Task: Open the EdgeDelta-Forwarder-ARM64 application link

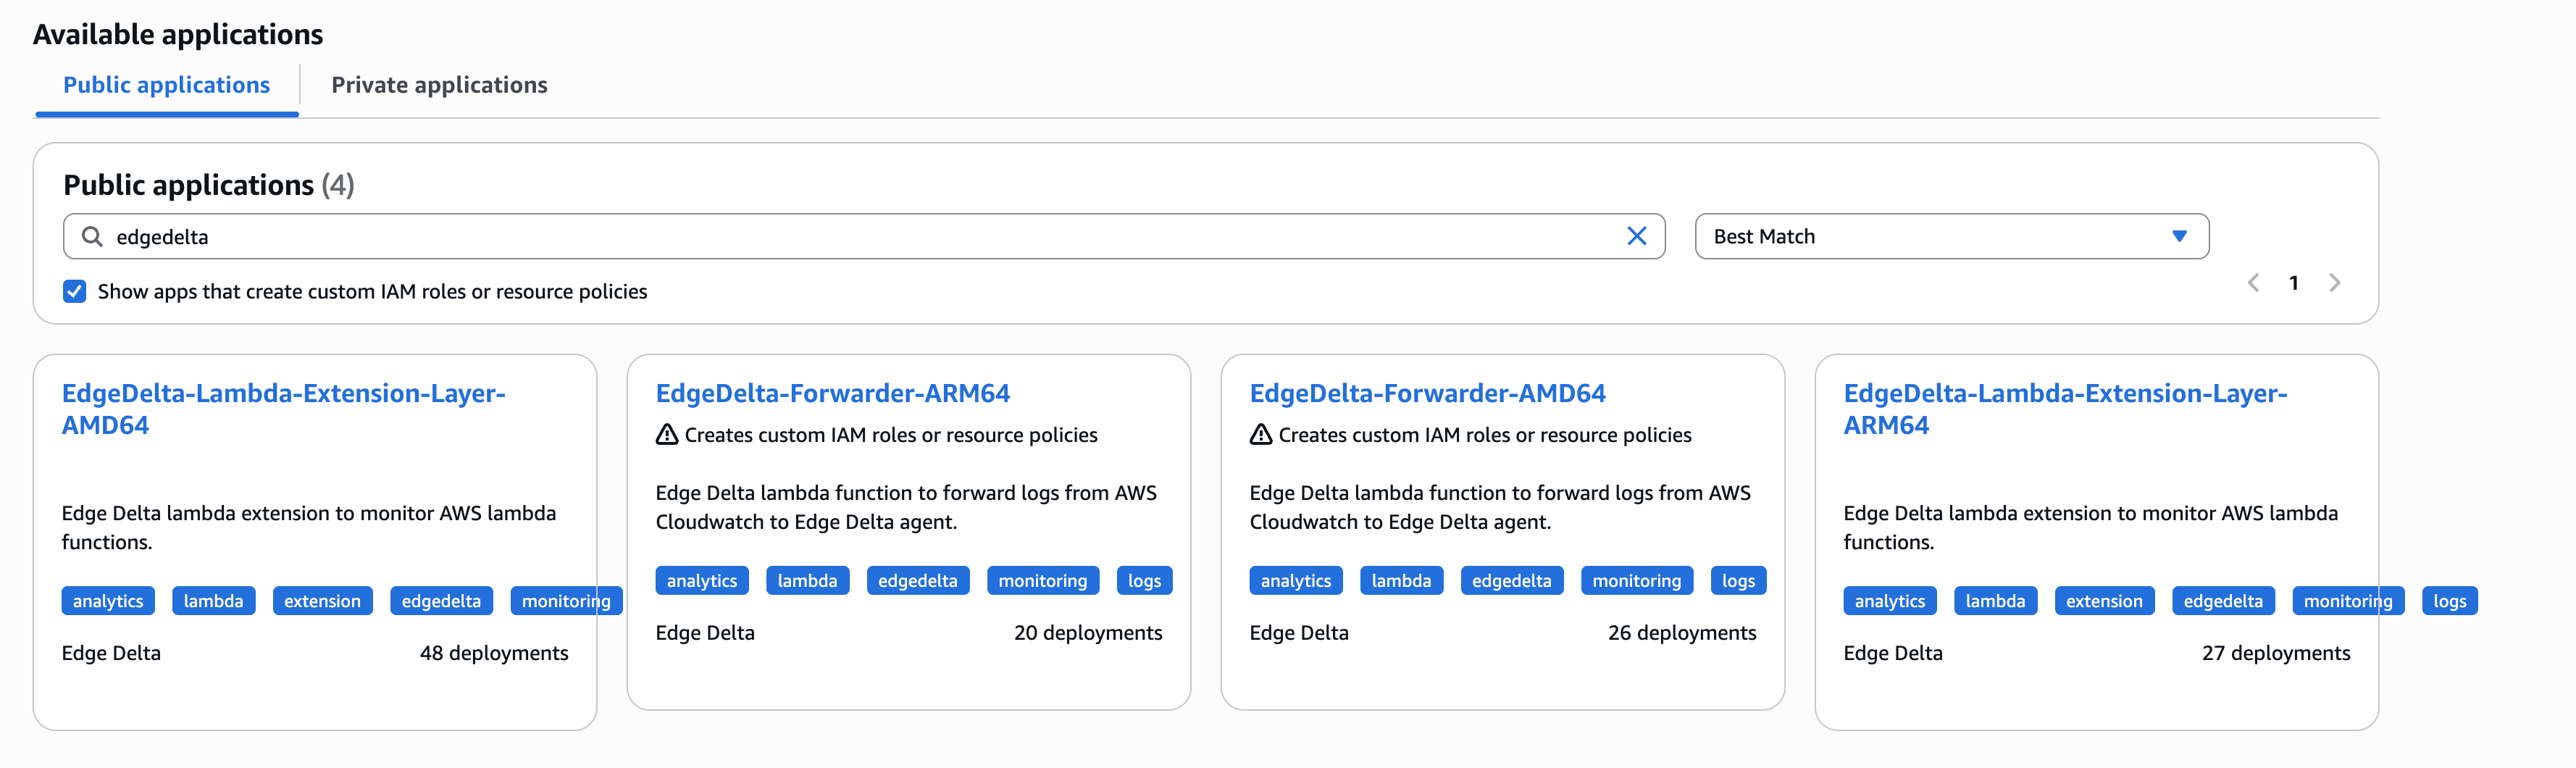Action: (x=832, y=393)
